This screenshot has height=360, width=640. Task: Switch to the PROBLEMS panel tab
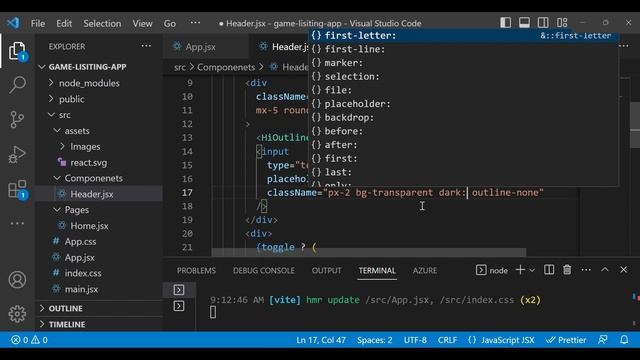coord(196,270)
